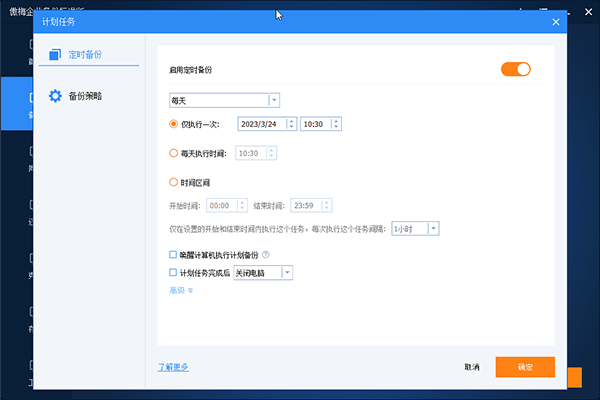Open the 关闭电脑 action dropdown
Image resolution: width=600 pixels, height=400 pixels.
click(287, 272)
